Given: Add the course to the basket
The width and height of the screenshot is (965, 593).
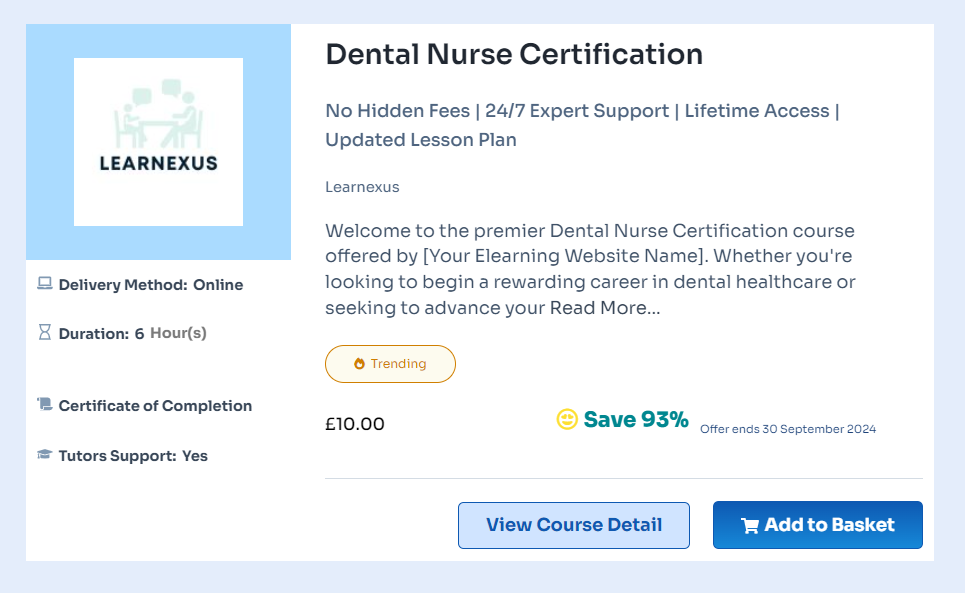Looking at the screenshot, I should click(x=817, y=524).
